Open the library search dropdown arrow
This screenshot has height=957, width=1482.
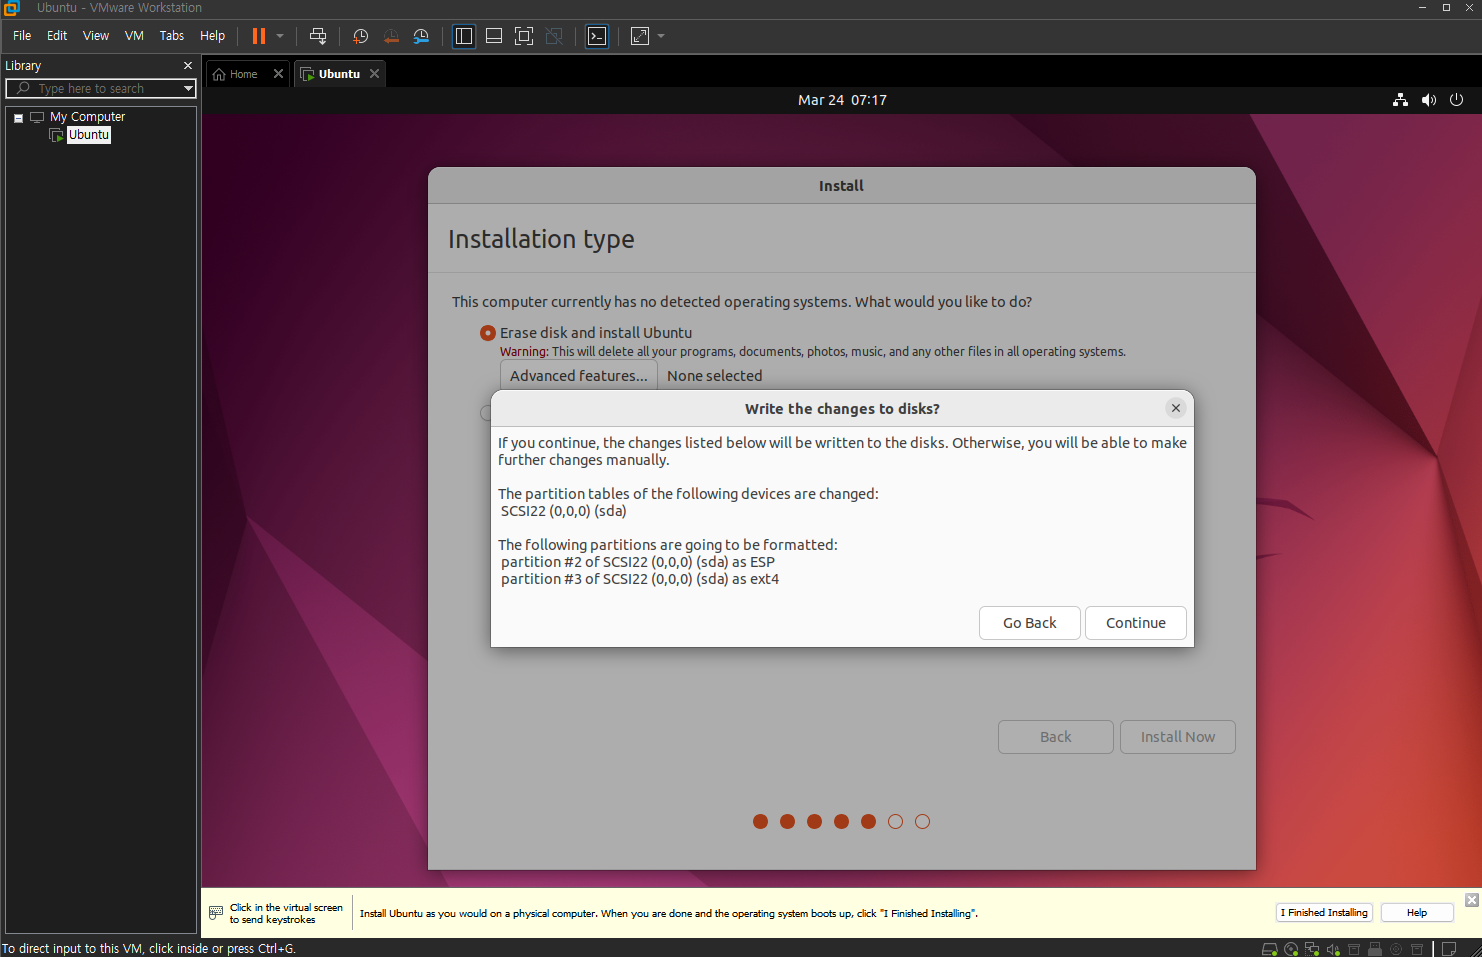(188, 89)
